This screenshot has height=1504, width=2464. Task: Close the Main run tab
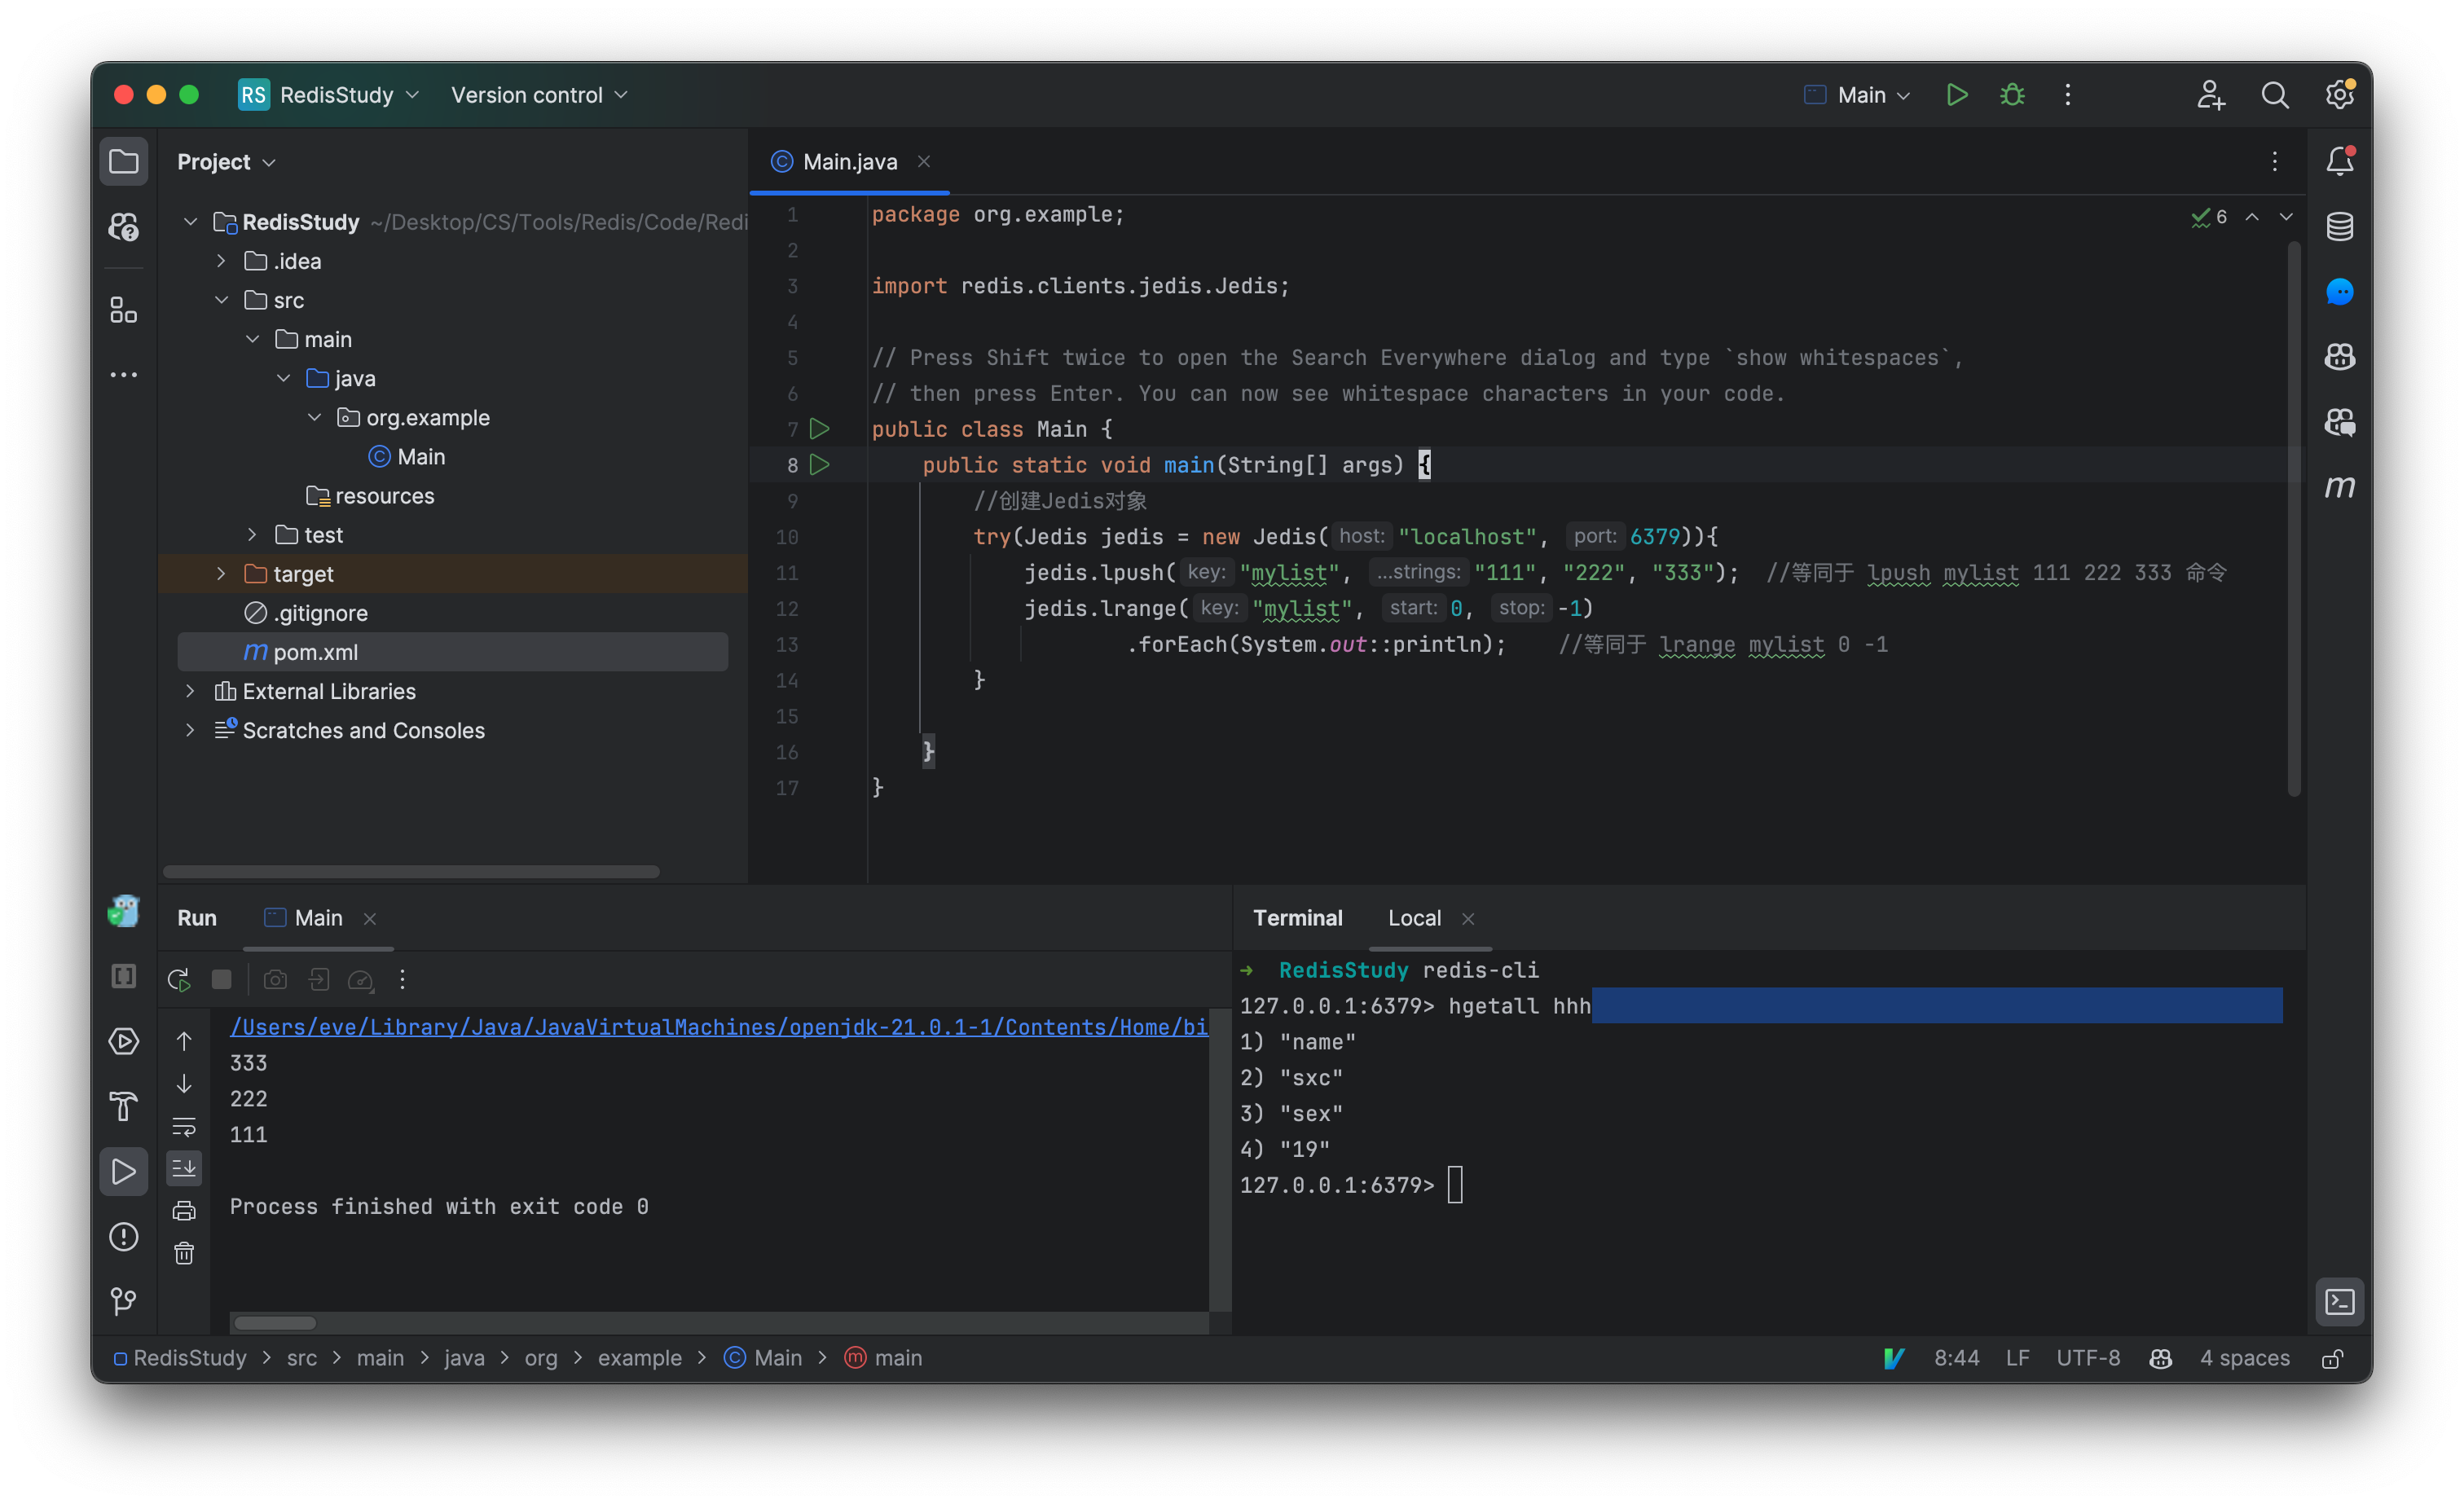[x=370, y=919]
